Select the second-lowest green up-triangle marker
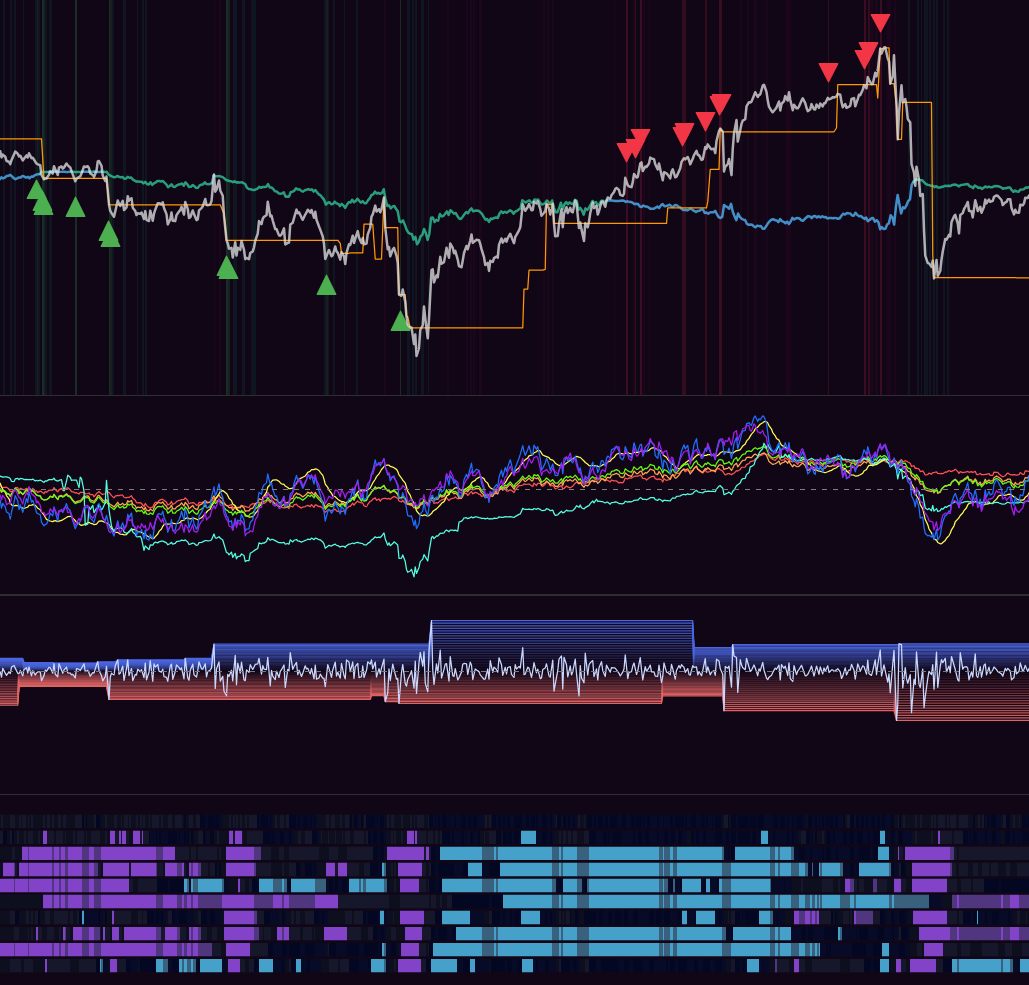The width and height of the screenshot is (1029, 985). click(x=326, y=285)
